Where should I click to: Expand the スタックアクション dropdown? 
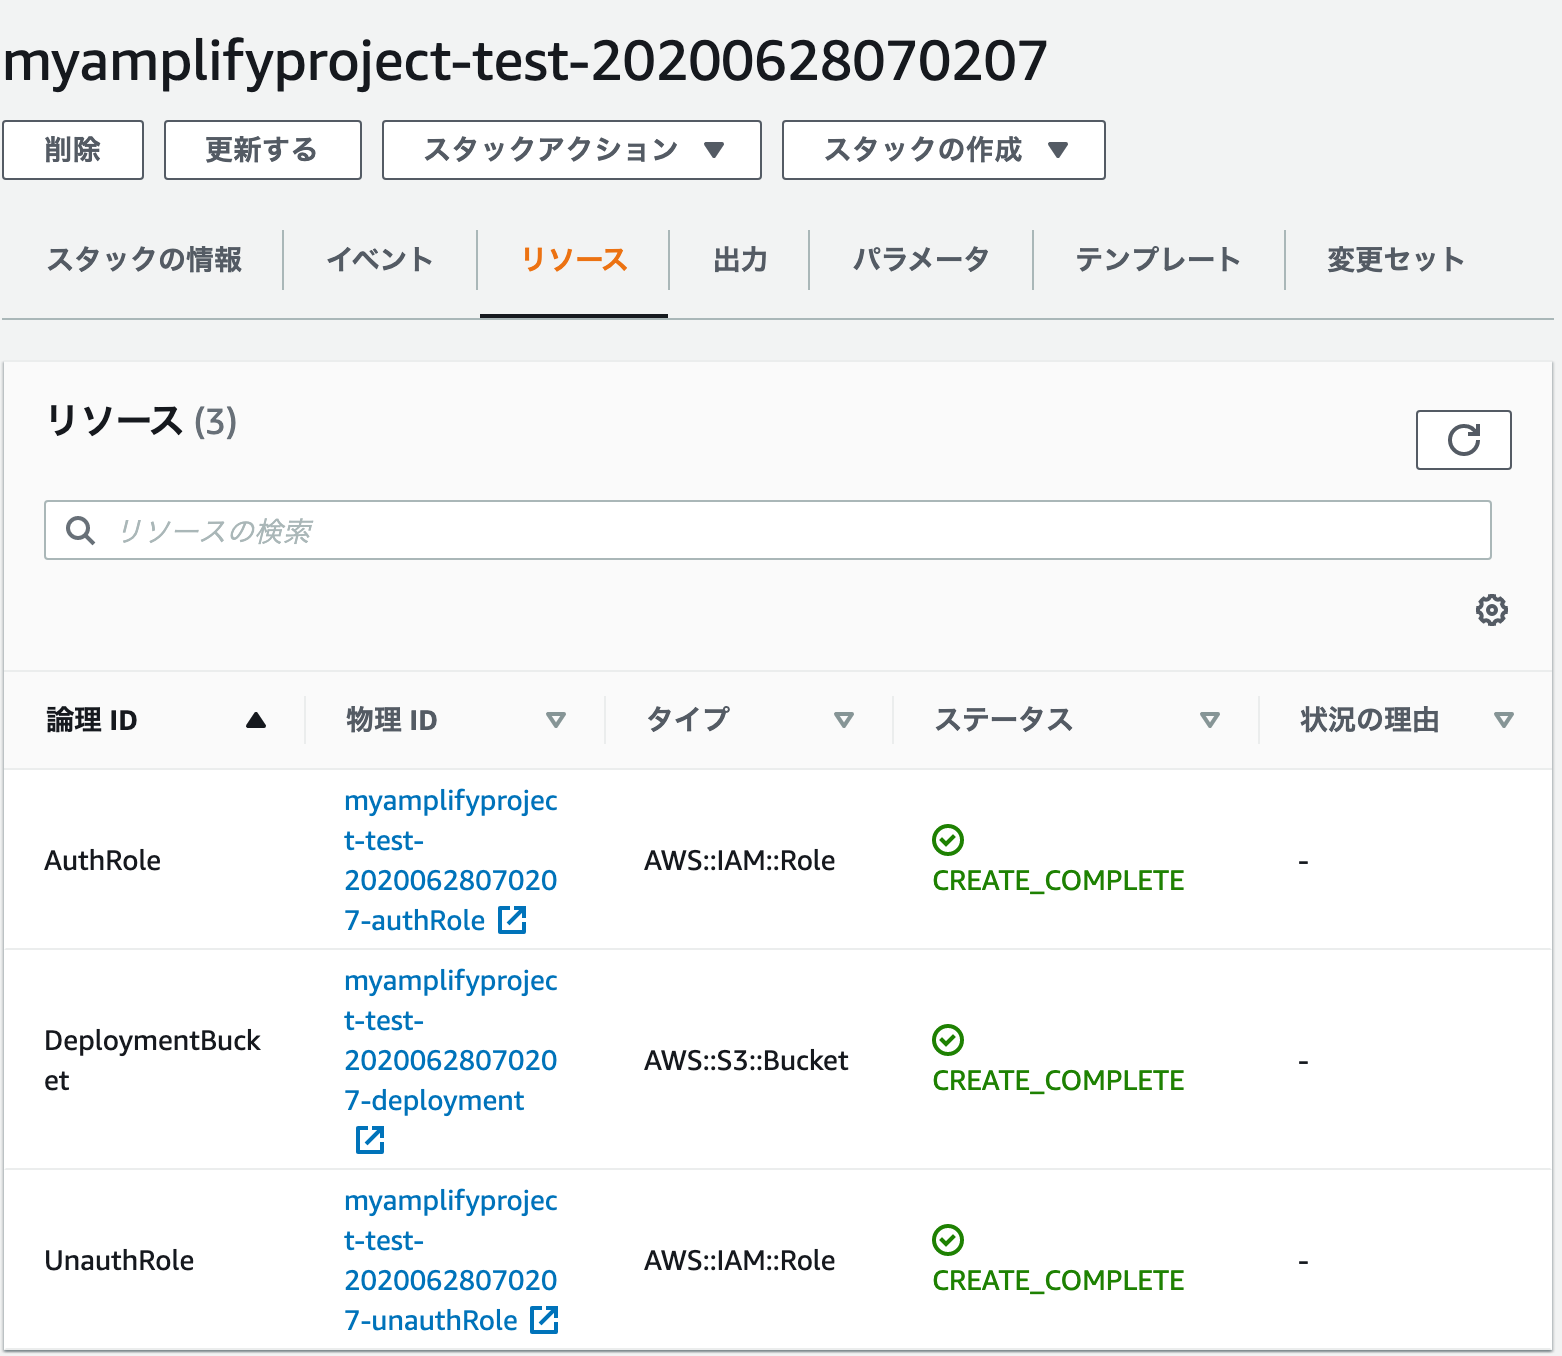click(x=572, y=150)
